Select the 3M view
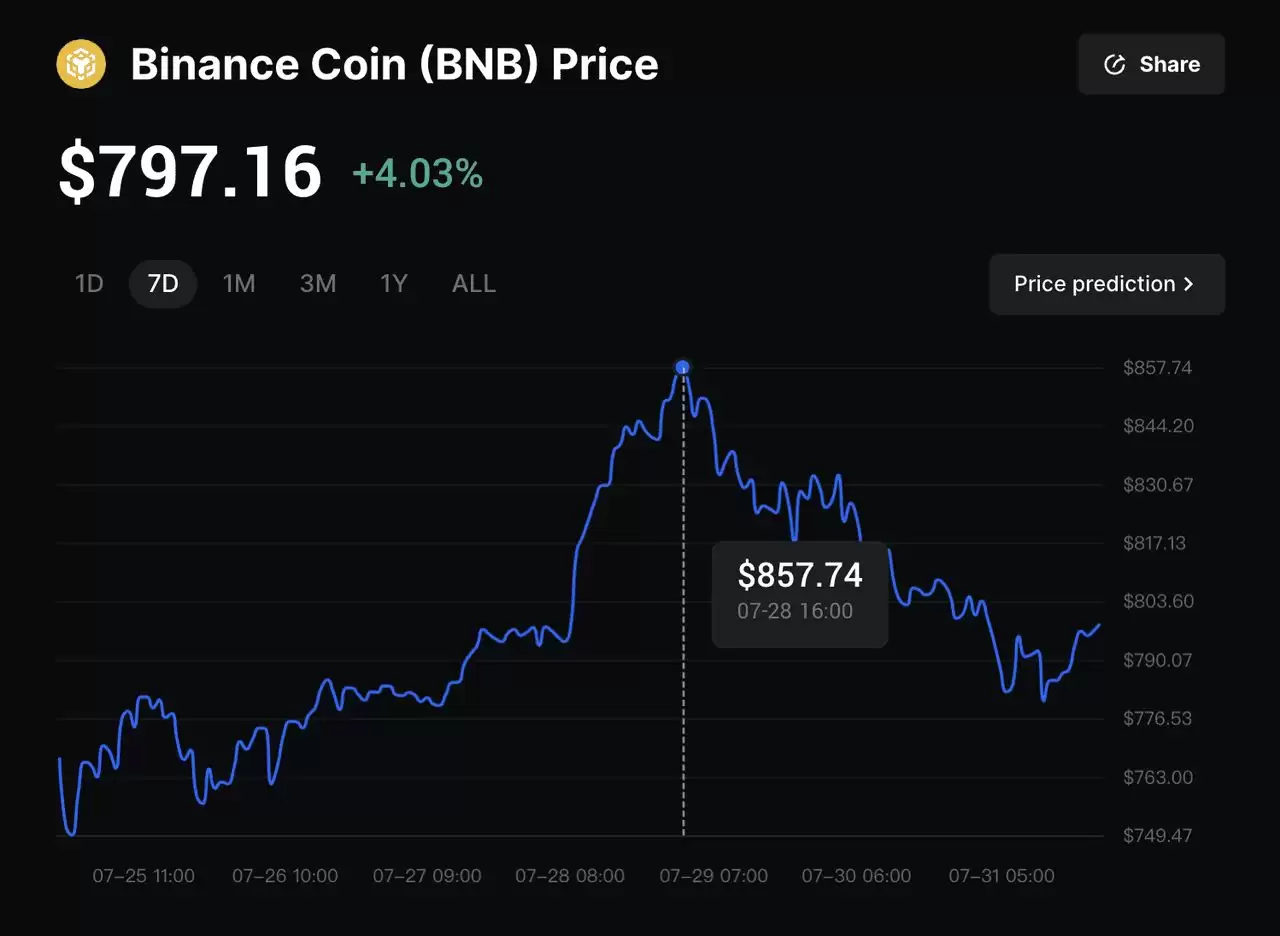This screenshot has width=1280, height=936. click(x=318, y=284)
